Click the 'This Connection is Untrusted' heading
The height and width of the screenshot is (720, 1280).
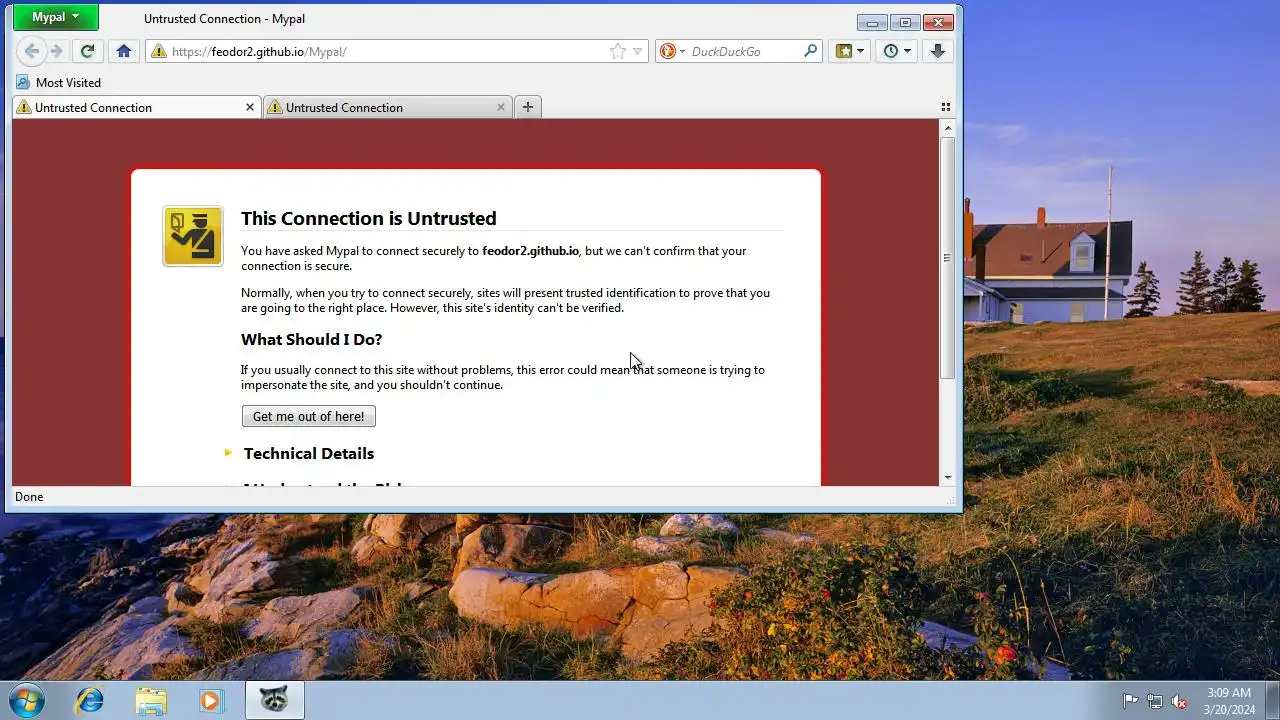[x=369, y=218]
